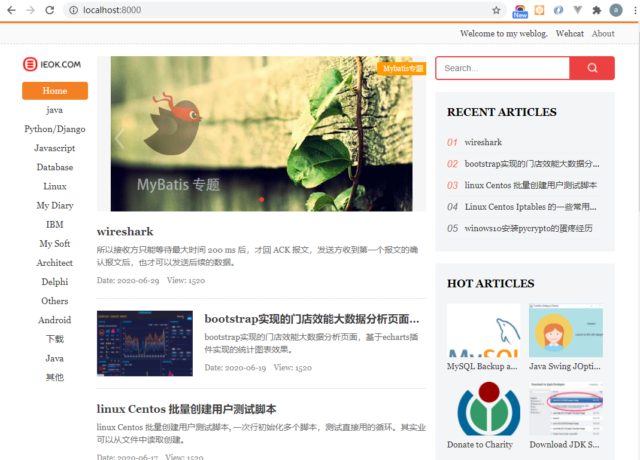Click the IEOK.COM site logo

pyautogui.click(x=52, y=64)
